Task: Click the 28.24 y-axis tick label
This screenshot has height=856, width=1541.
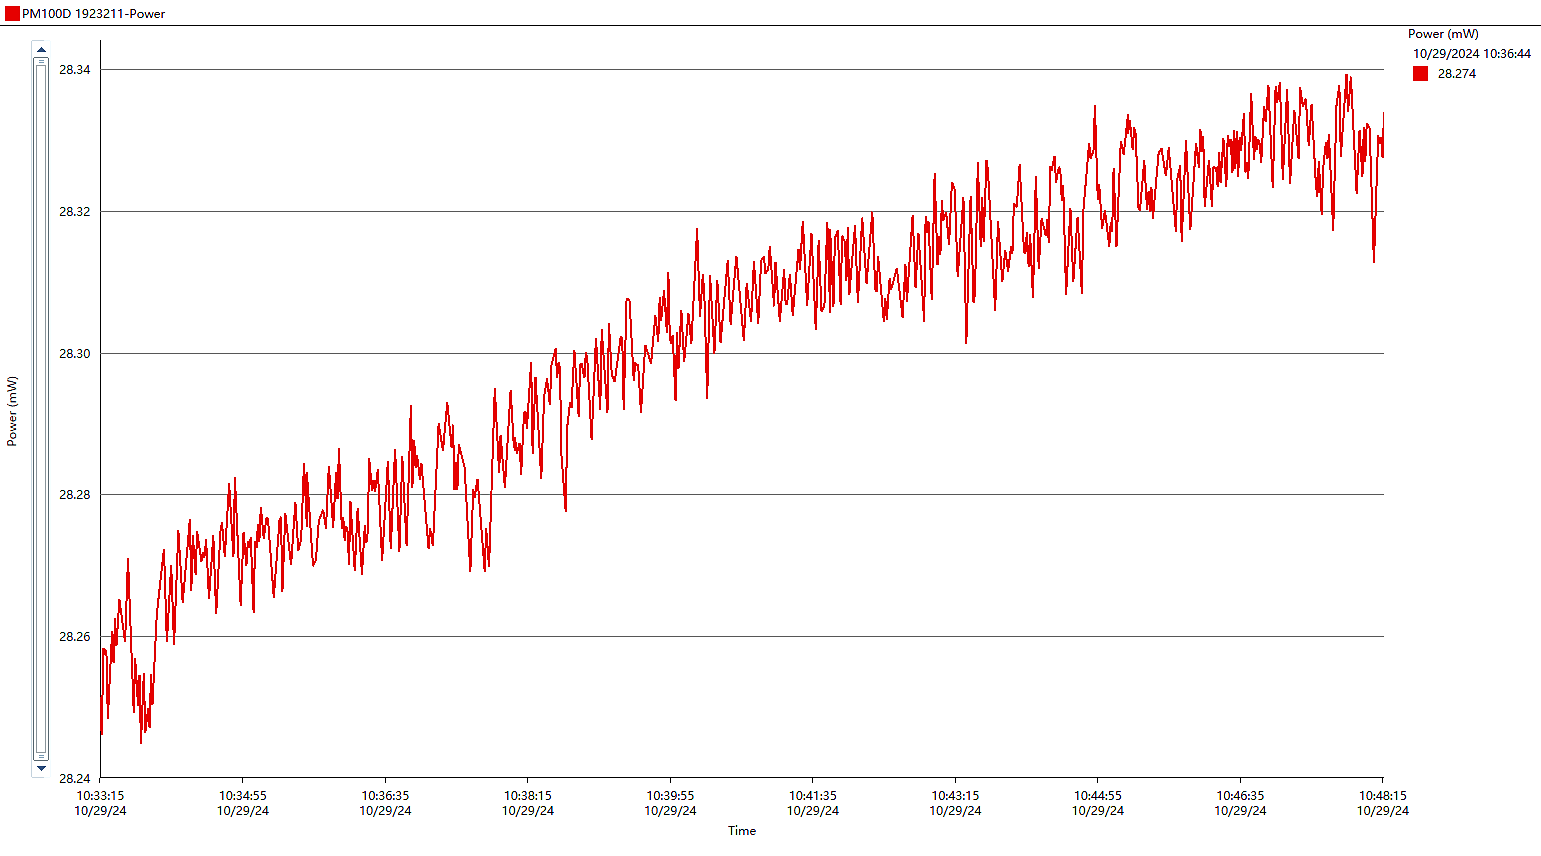Action: (x=74, y=778)
